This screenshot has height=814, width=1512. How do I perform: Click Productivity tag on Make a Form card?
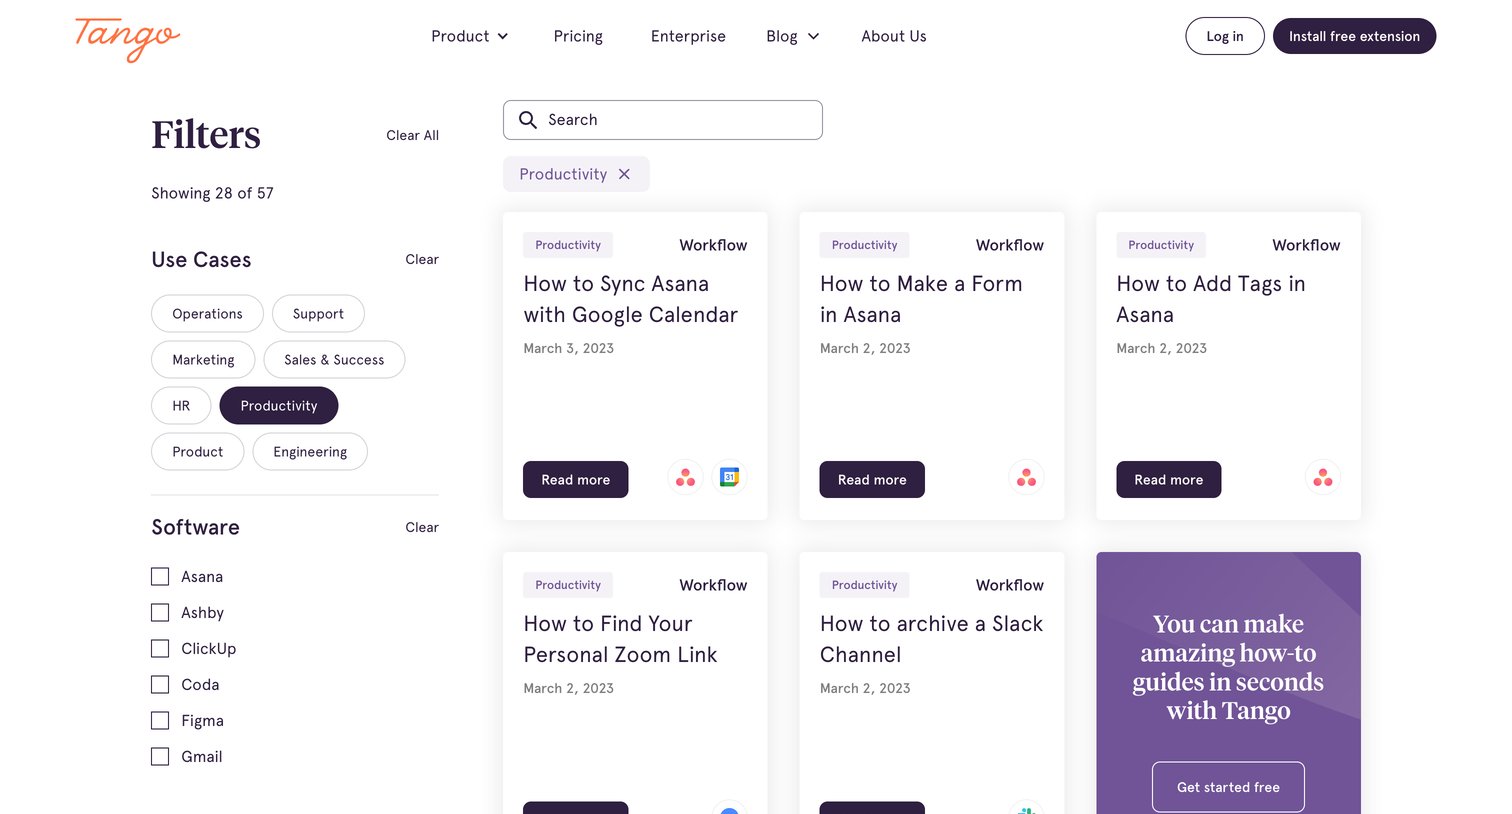865,245
